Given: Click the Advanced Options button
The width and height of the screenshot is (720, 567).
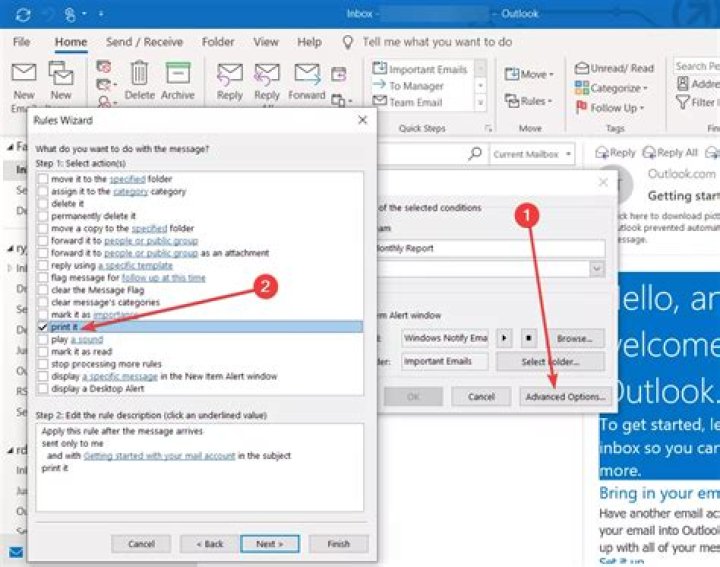Looking at the screenshot, I should tap(564, 396).
